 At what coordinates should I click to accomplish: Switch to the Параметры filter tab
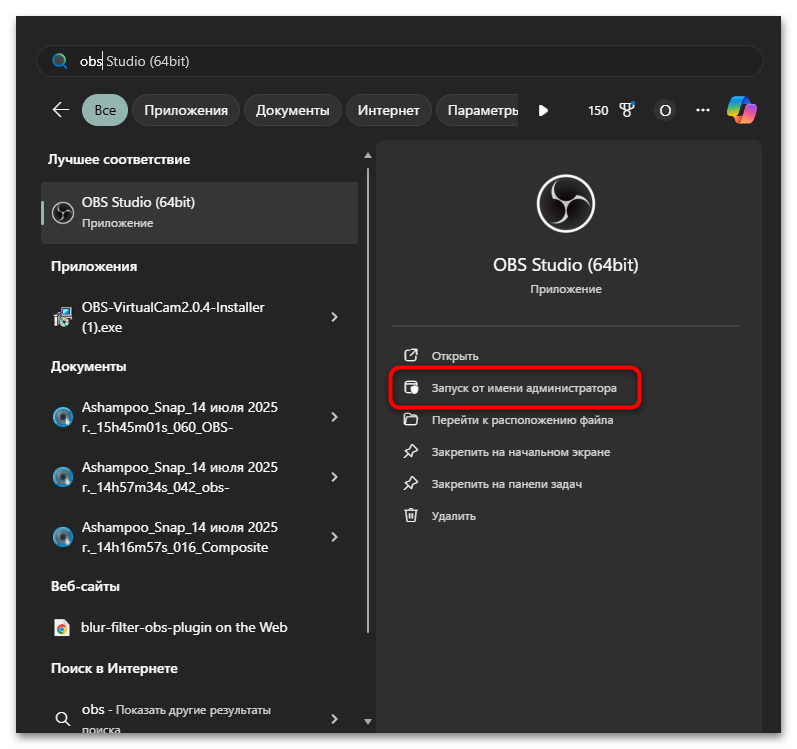point(478,110)
